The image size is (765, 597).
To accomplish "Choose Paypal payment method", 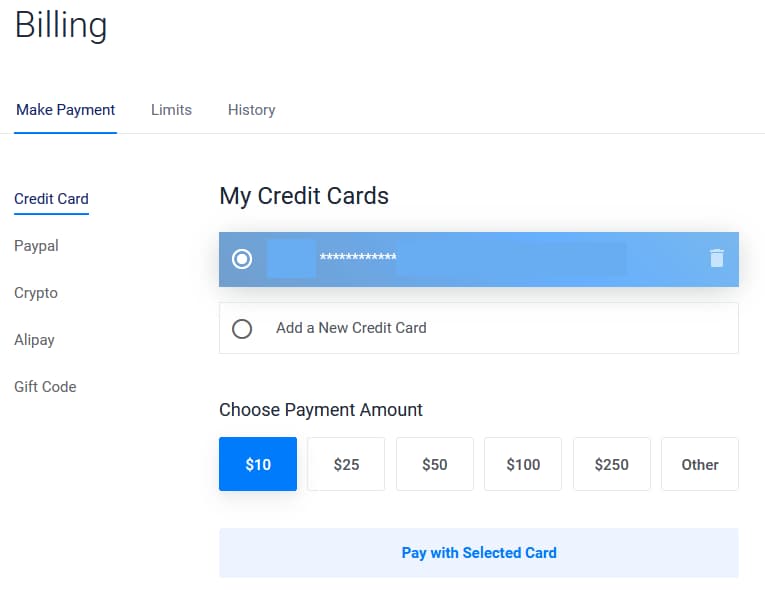I will (37, 245).
